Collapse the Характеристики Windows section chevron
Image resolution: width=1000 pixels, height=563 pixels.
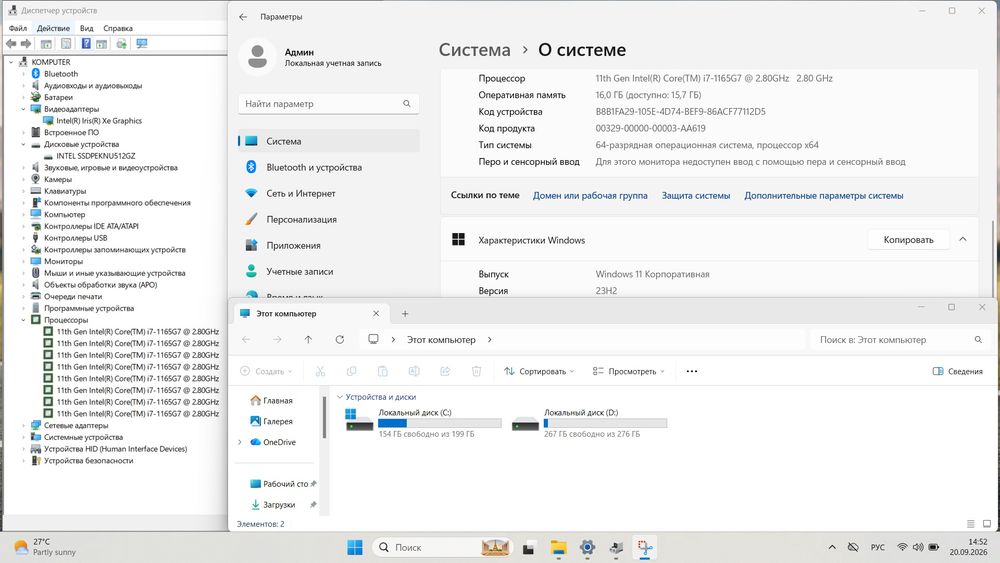pyautogui.click(x=963, y=240)
